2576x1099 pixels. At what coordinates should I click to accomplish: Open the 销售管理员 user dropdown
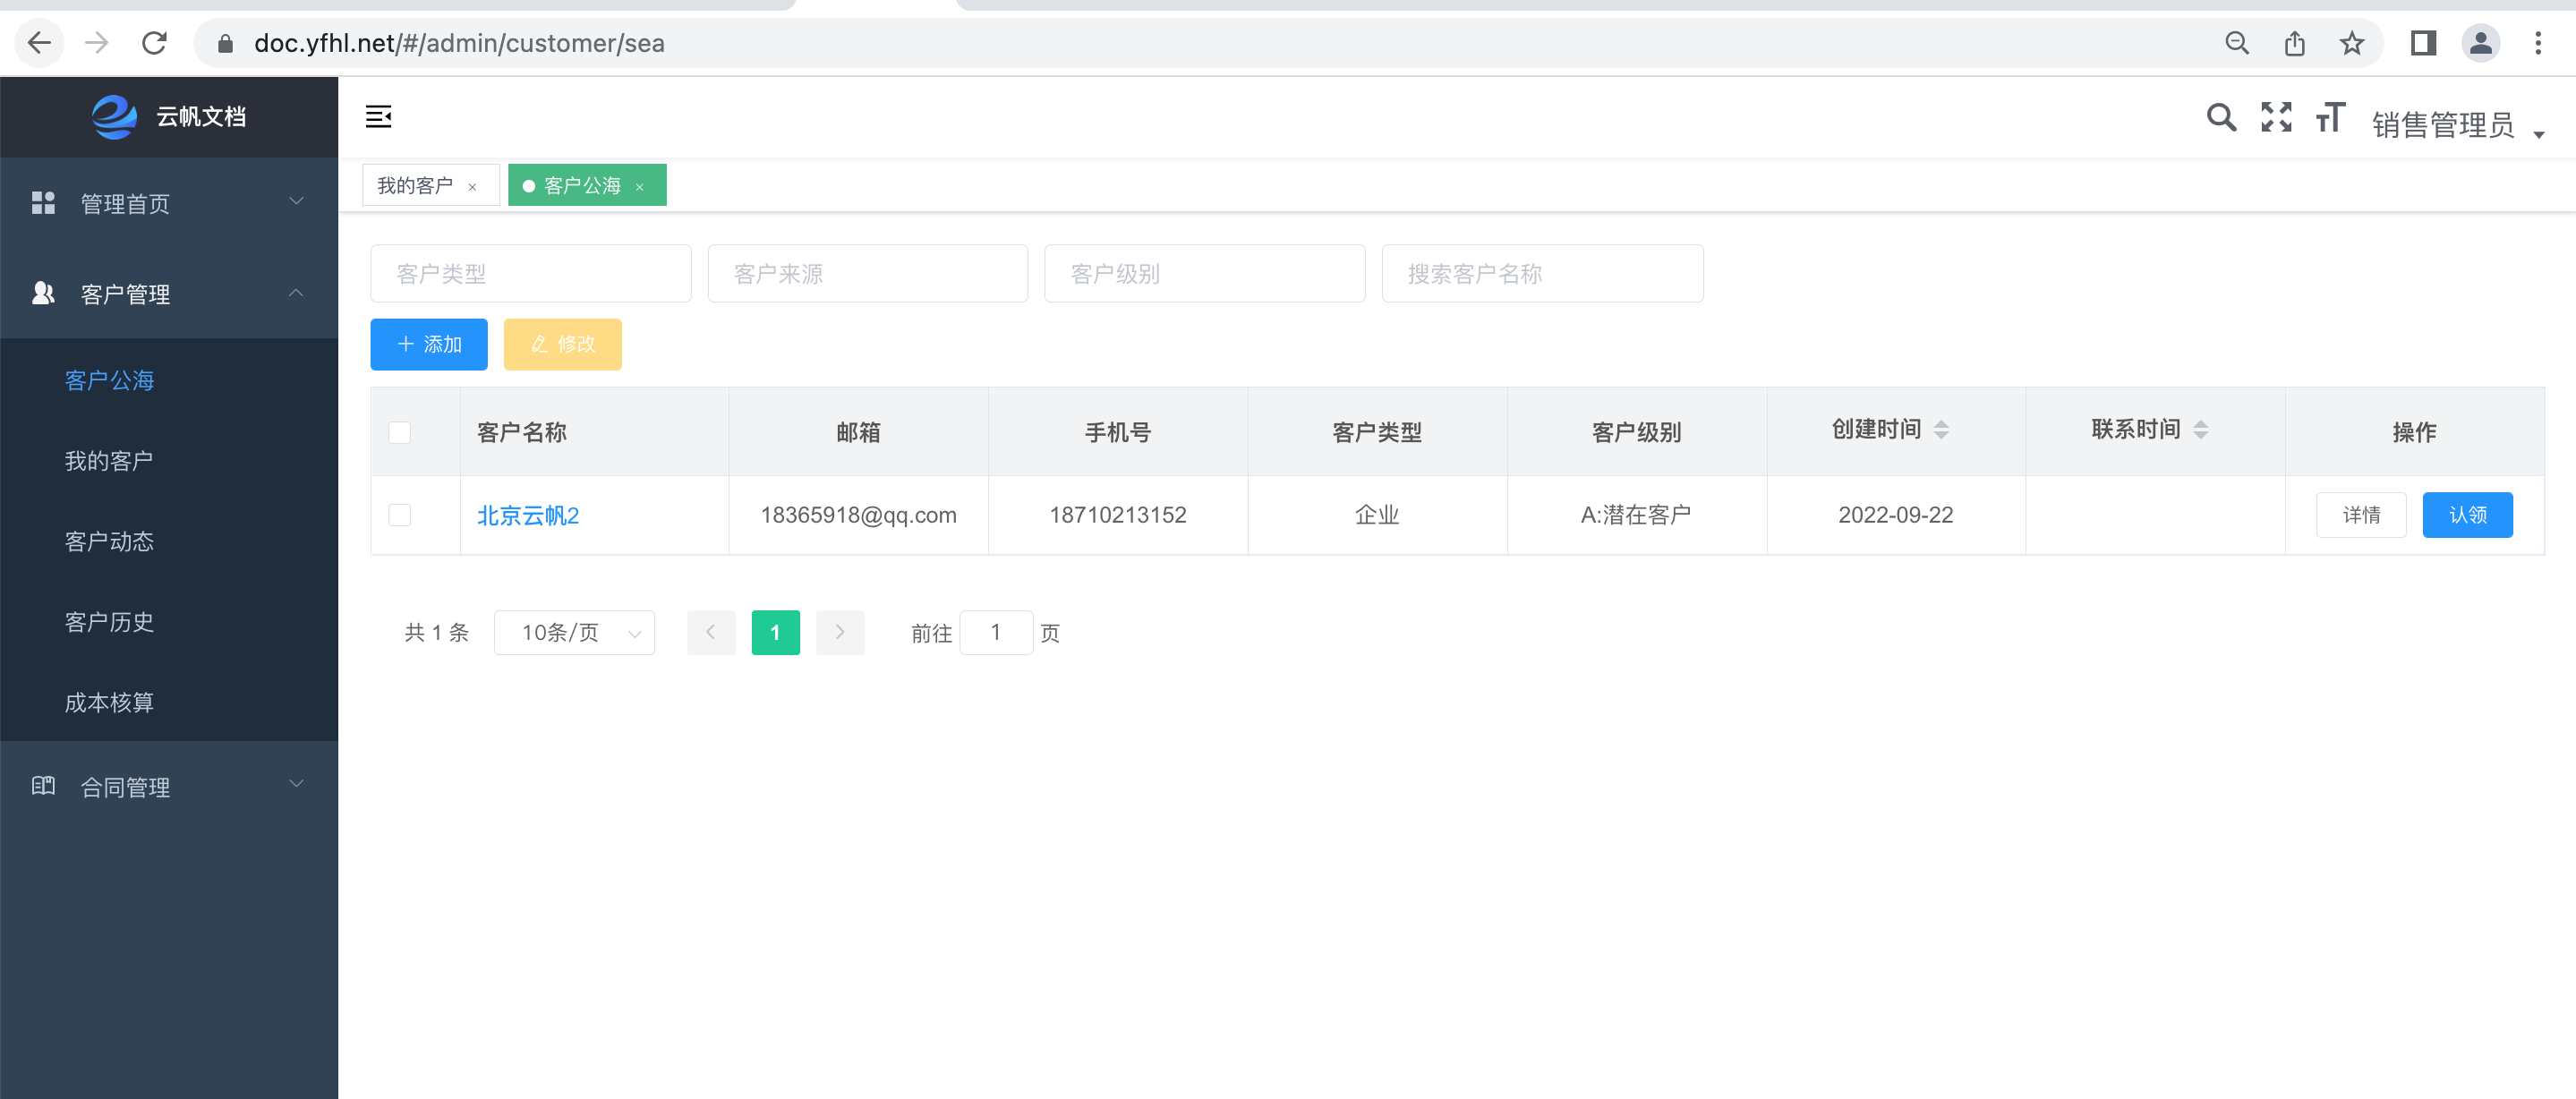point(2457,125)
